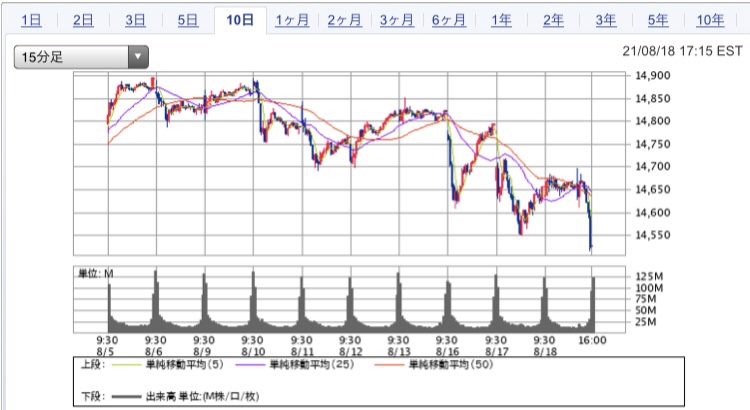Click the 50M volume axis label
The image size is (750, 410).
[646, 310]
